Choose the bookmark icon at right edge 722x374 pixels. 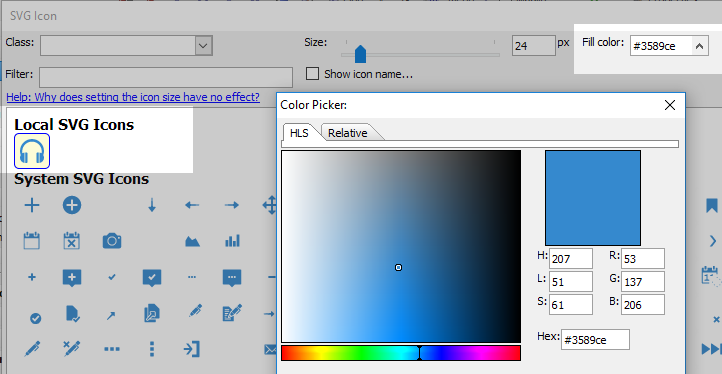tap(712, 205)
